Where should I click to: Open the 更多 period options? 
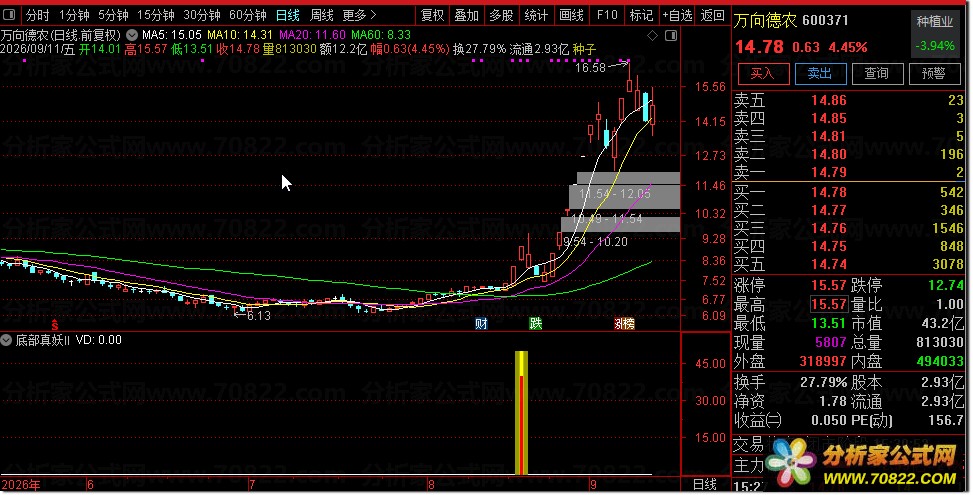tap(359, 15)
